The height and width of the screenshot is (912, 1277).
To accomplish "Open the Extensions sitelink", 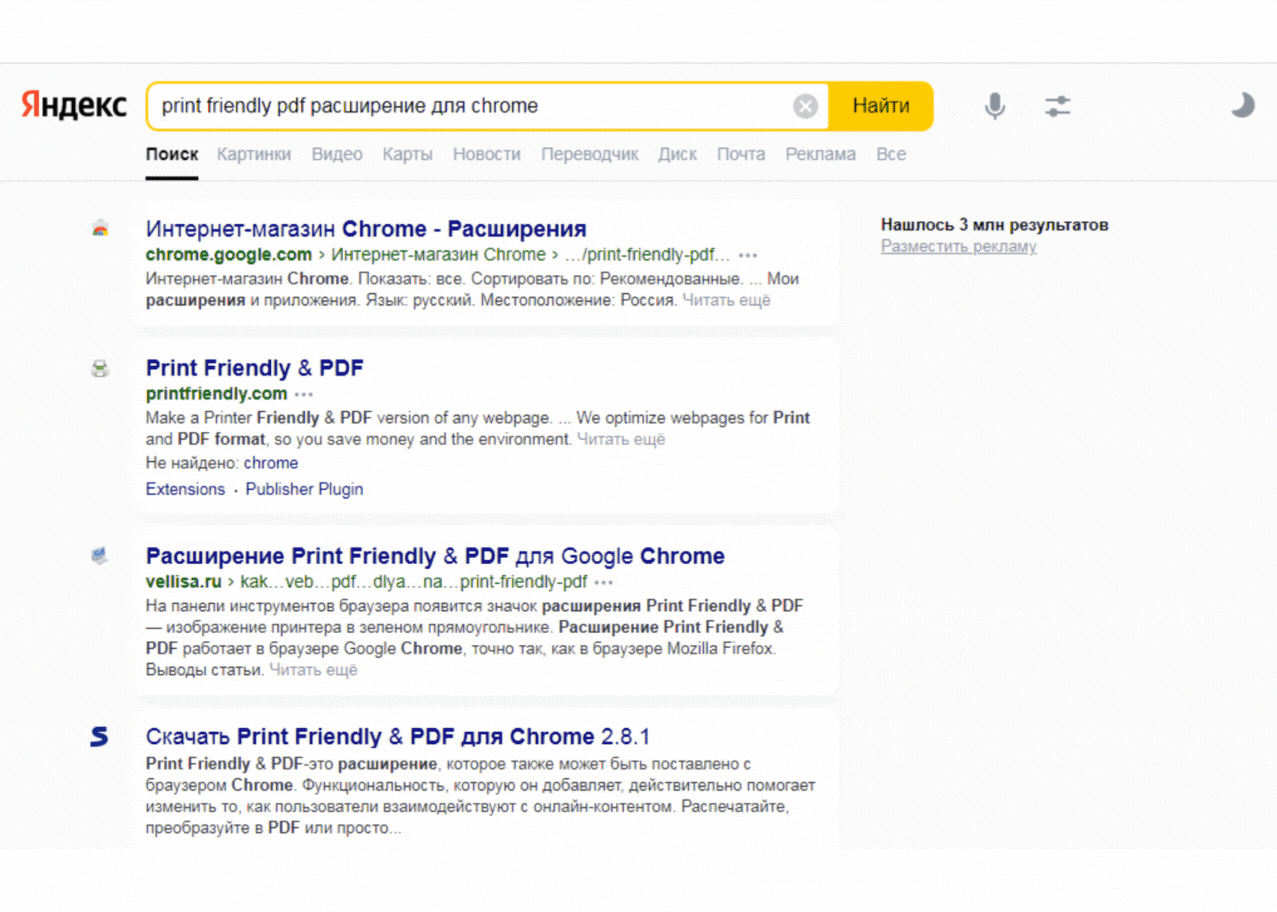I will click(x=185, y=489).
